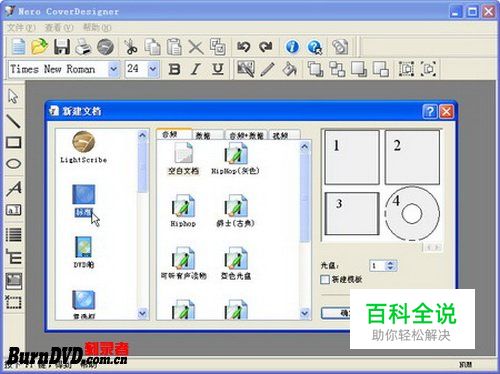Click the template list scroll-down arrow
500x374 pixels.
click(305, 313)
